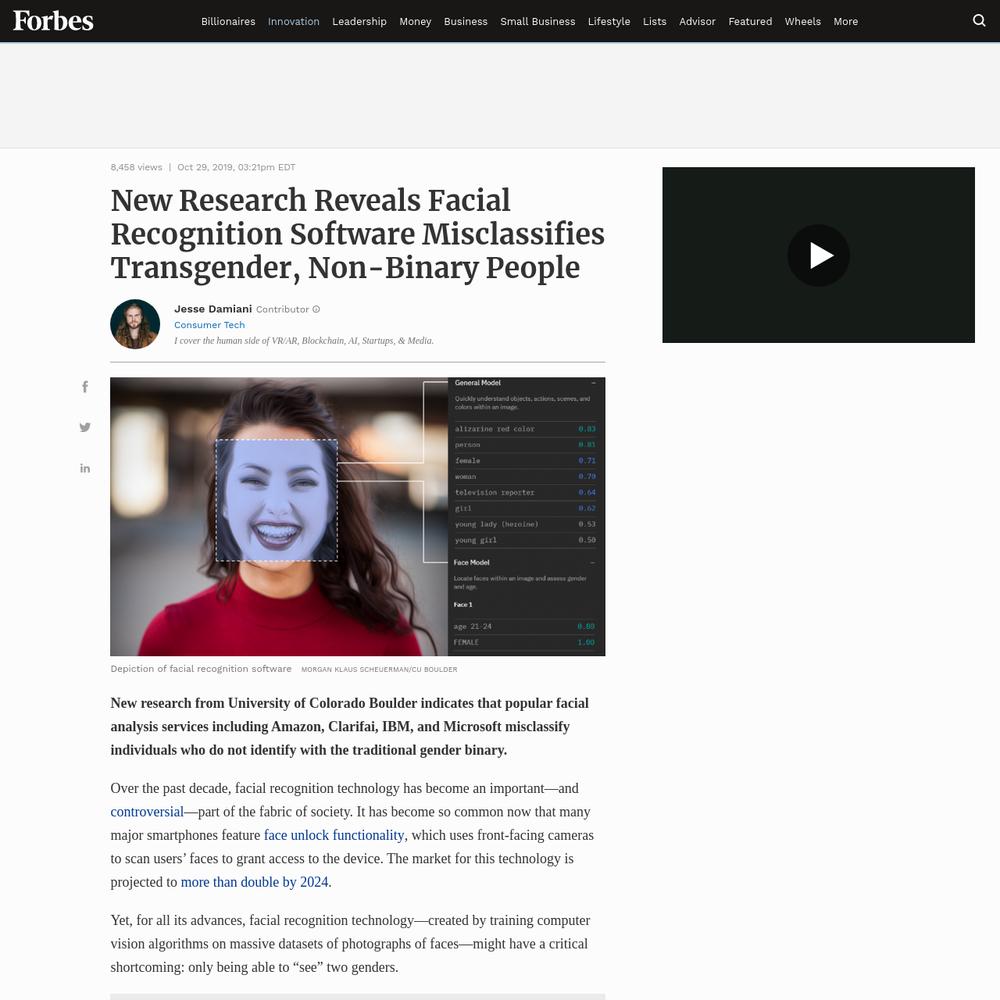The width and height of the screenshot is (1000, 1000).
Task: Click the author bio tagline text
Action: point(304,341)
